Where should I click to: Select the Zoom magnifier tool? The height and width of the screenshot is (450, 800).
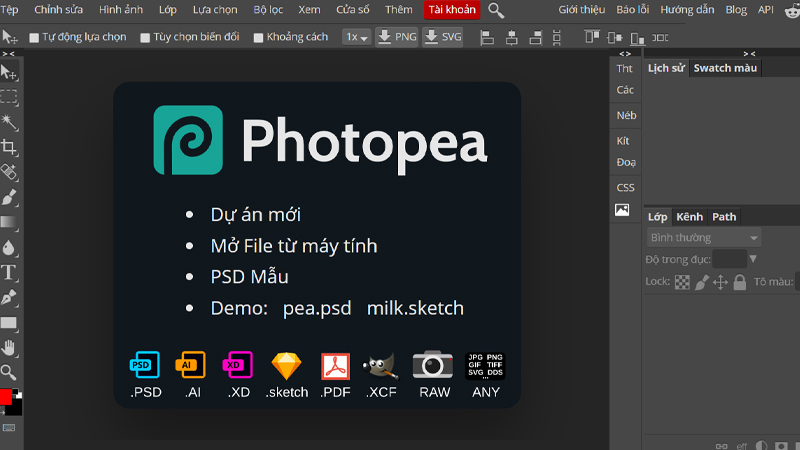point(8,372)
